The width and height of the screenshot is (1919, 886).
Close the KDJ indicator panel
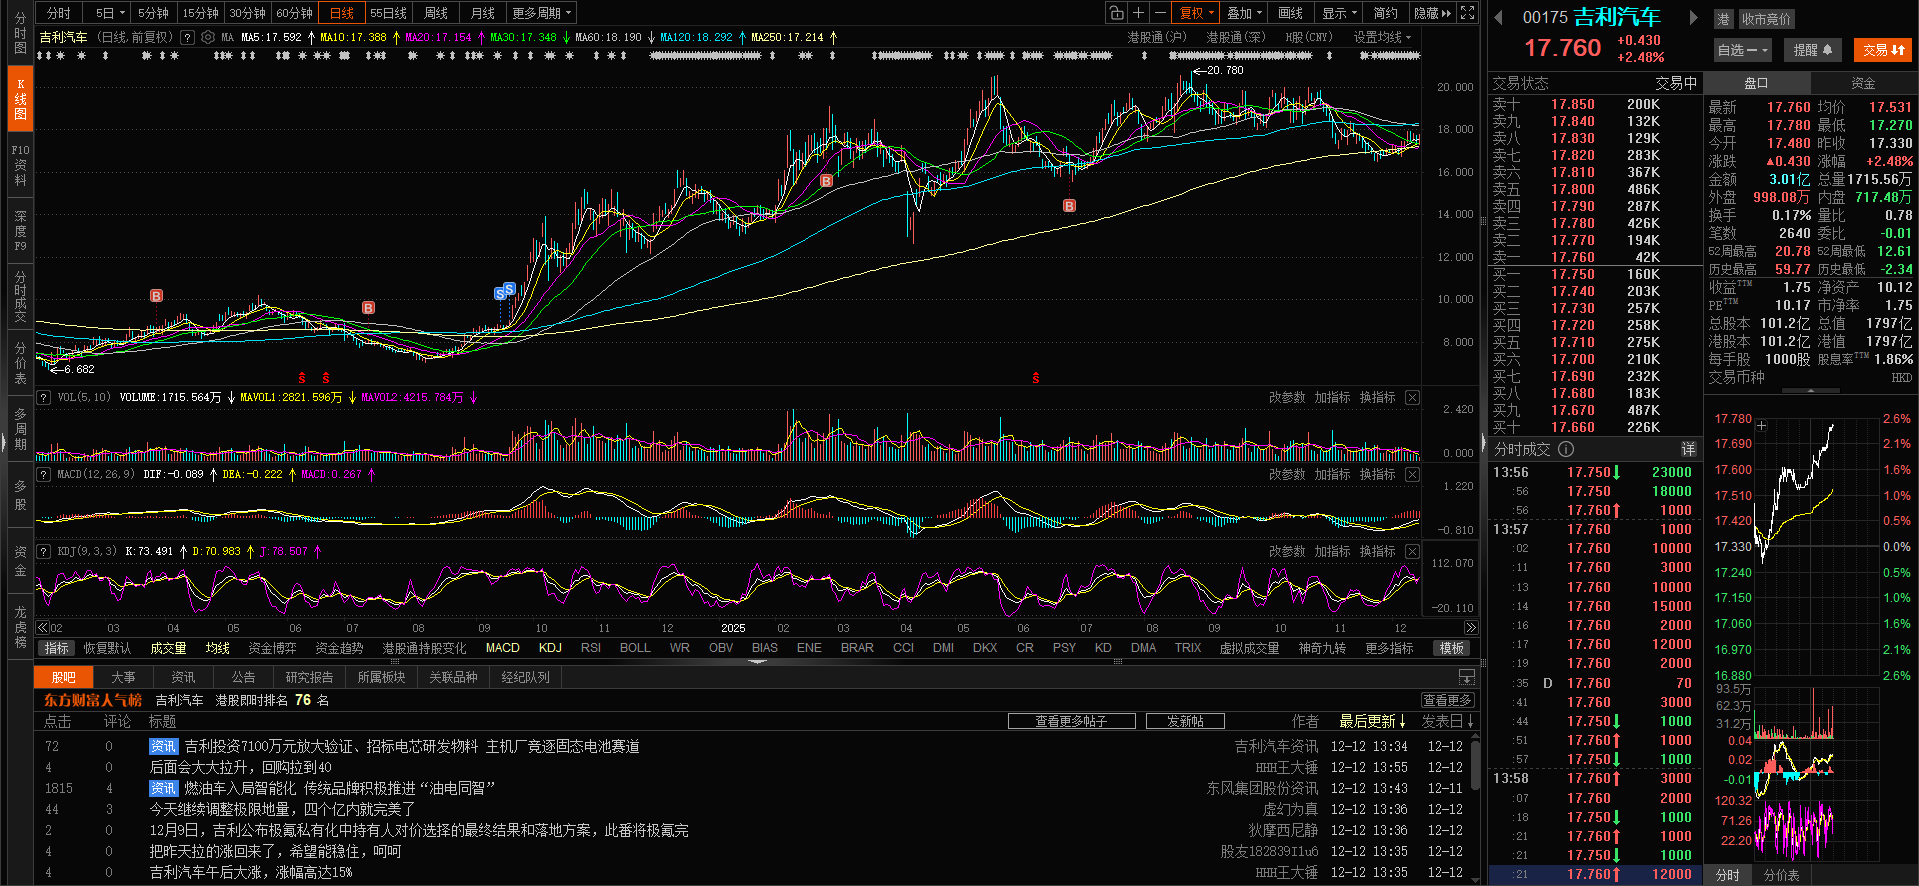(x=1412, y=551)
